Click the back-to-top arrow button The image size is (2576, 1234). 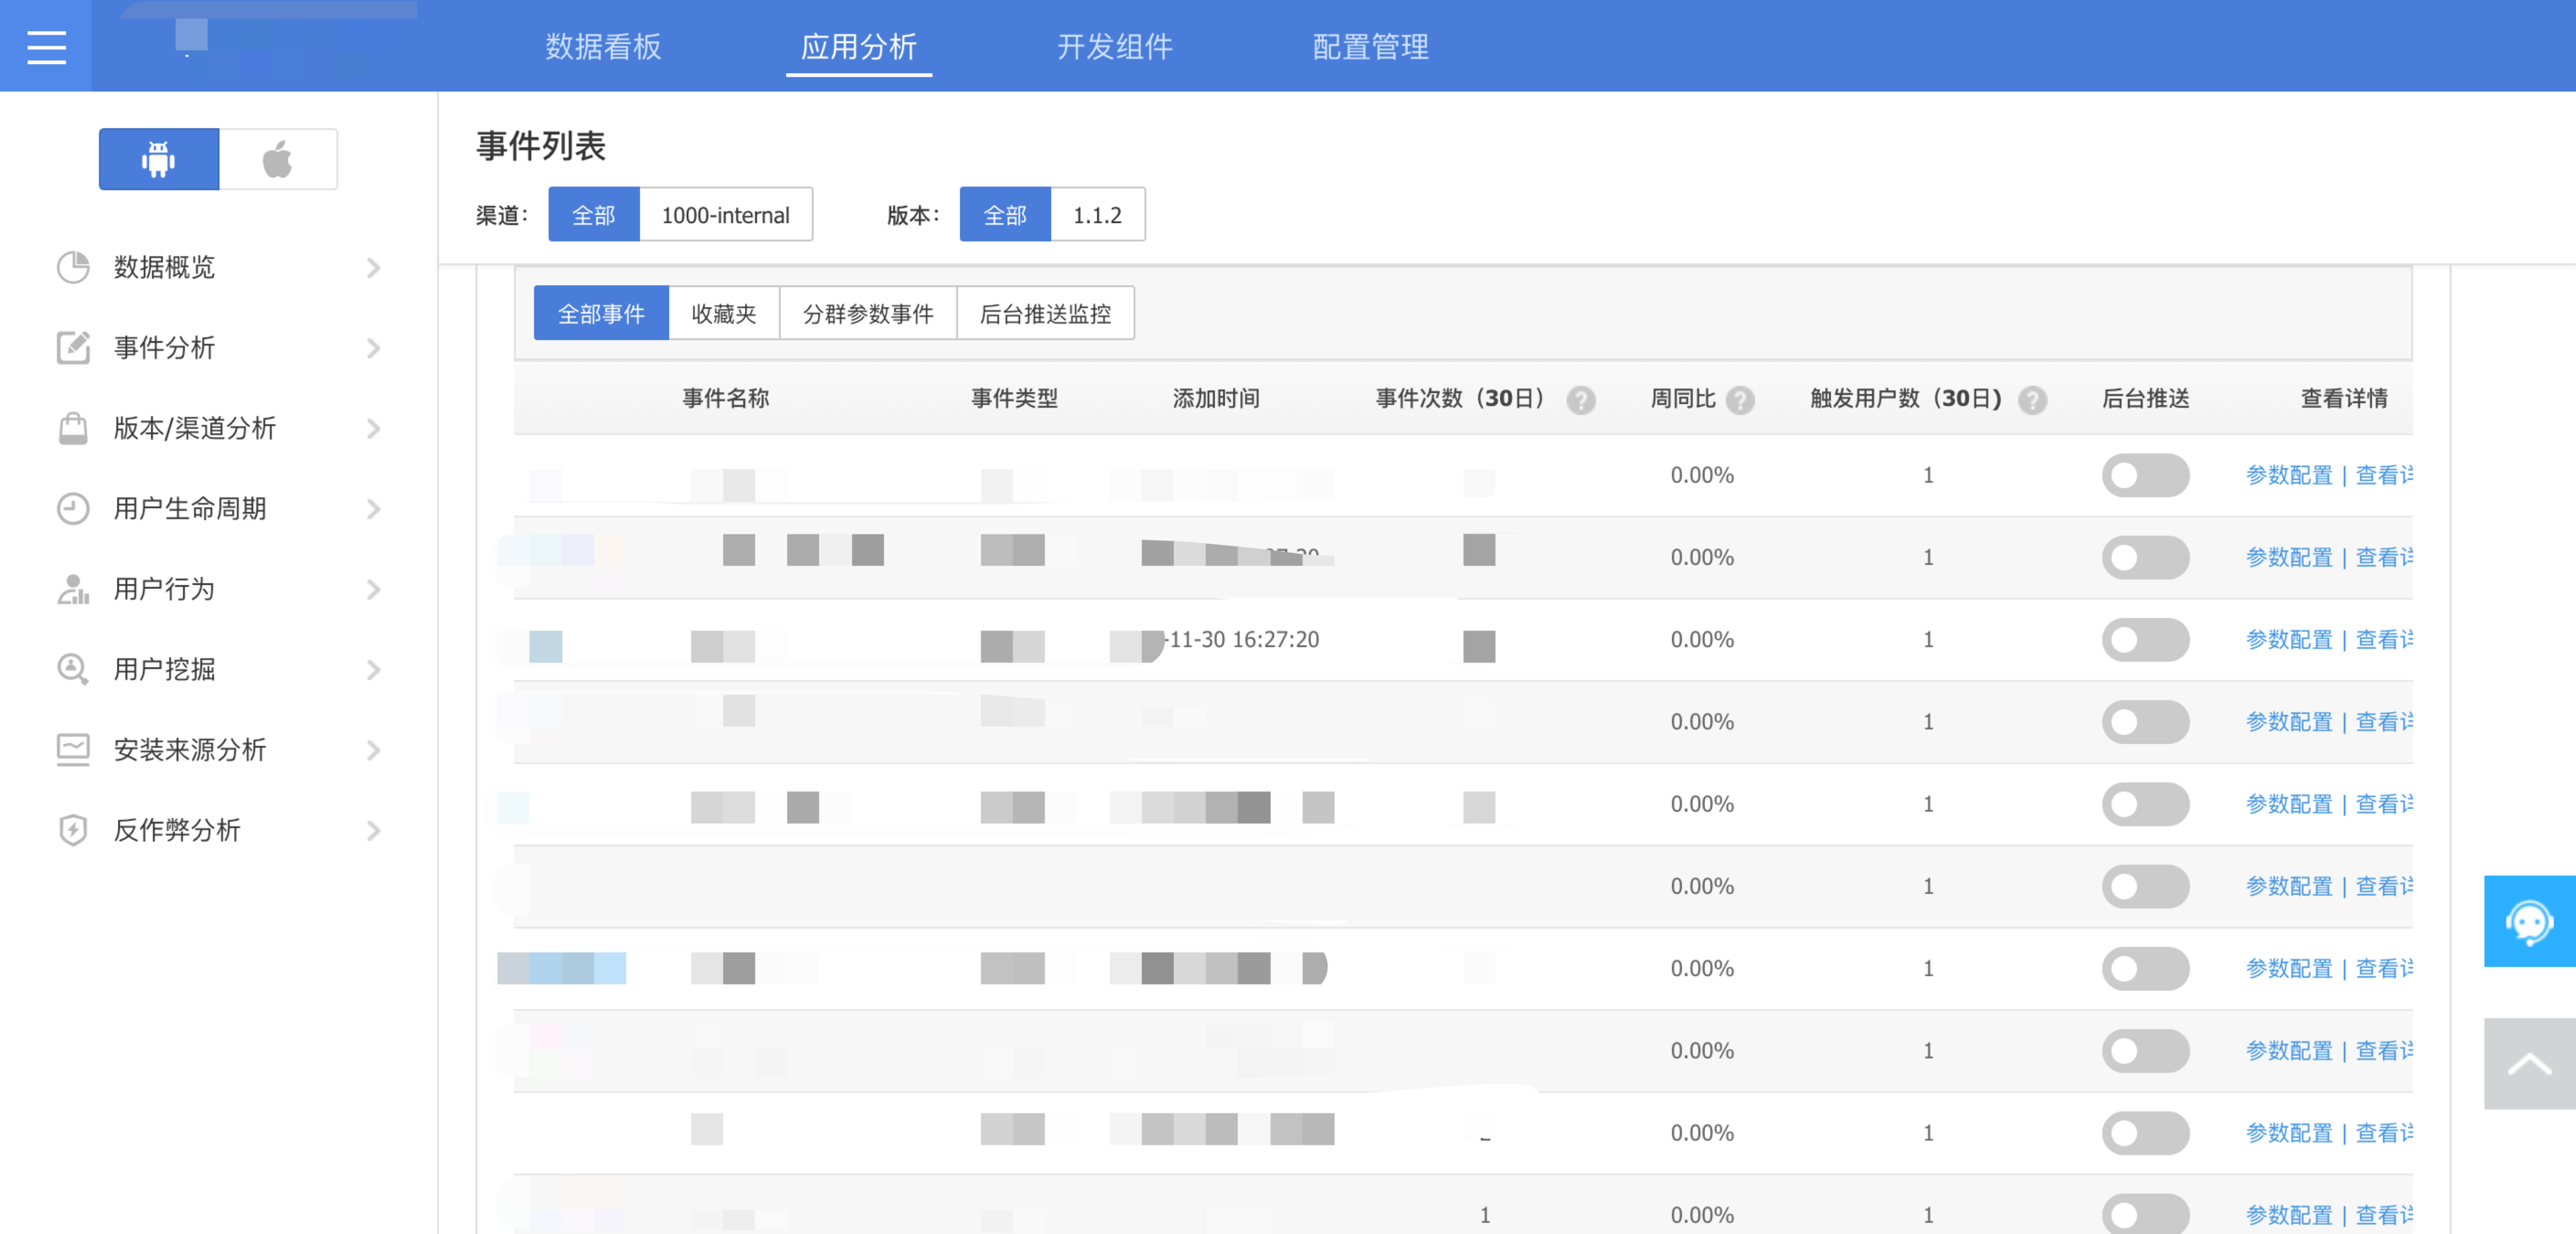[2529, 1064]
